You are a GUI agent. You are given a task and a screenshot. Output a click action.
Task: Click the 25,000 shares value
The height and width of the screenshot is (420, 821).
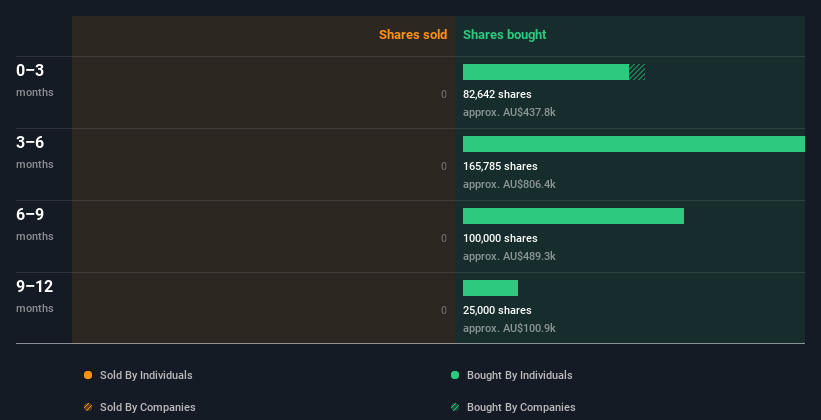click(x=497, y=310)
